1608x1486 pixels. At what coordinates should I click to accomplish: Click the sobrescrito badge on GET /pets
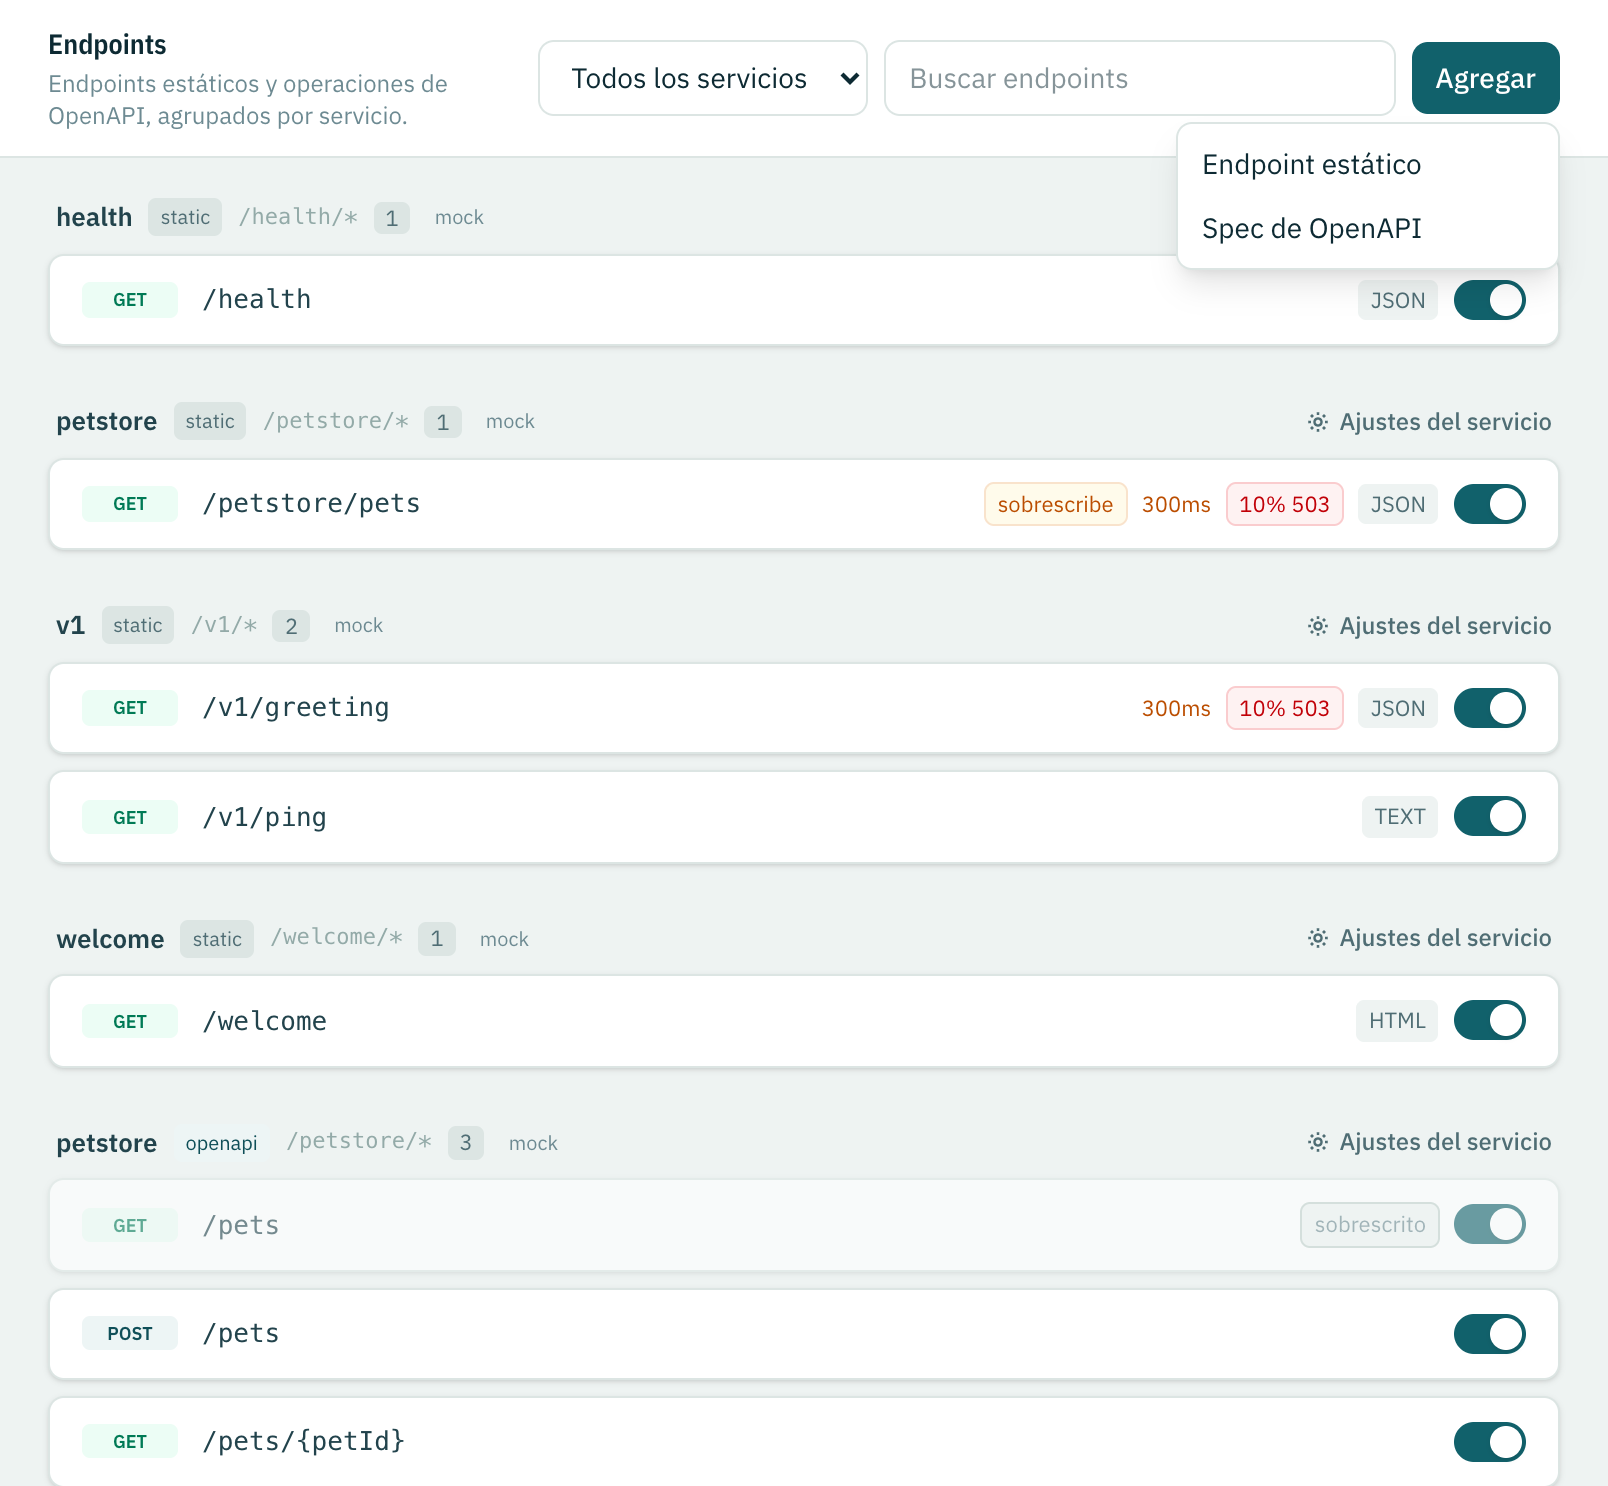[1369, 1224]
